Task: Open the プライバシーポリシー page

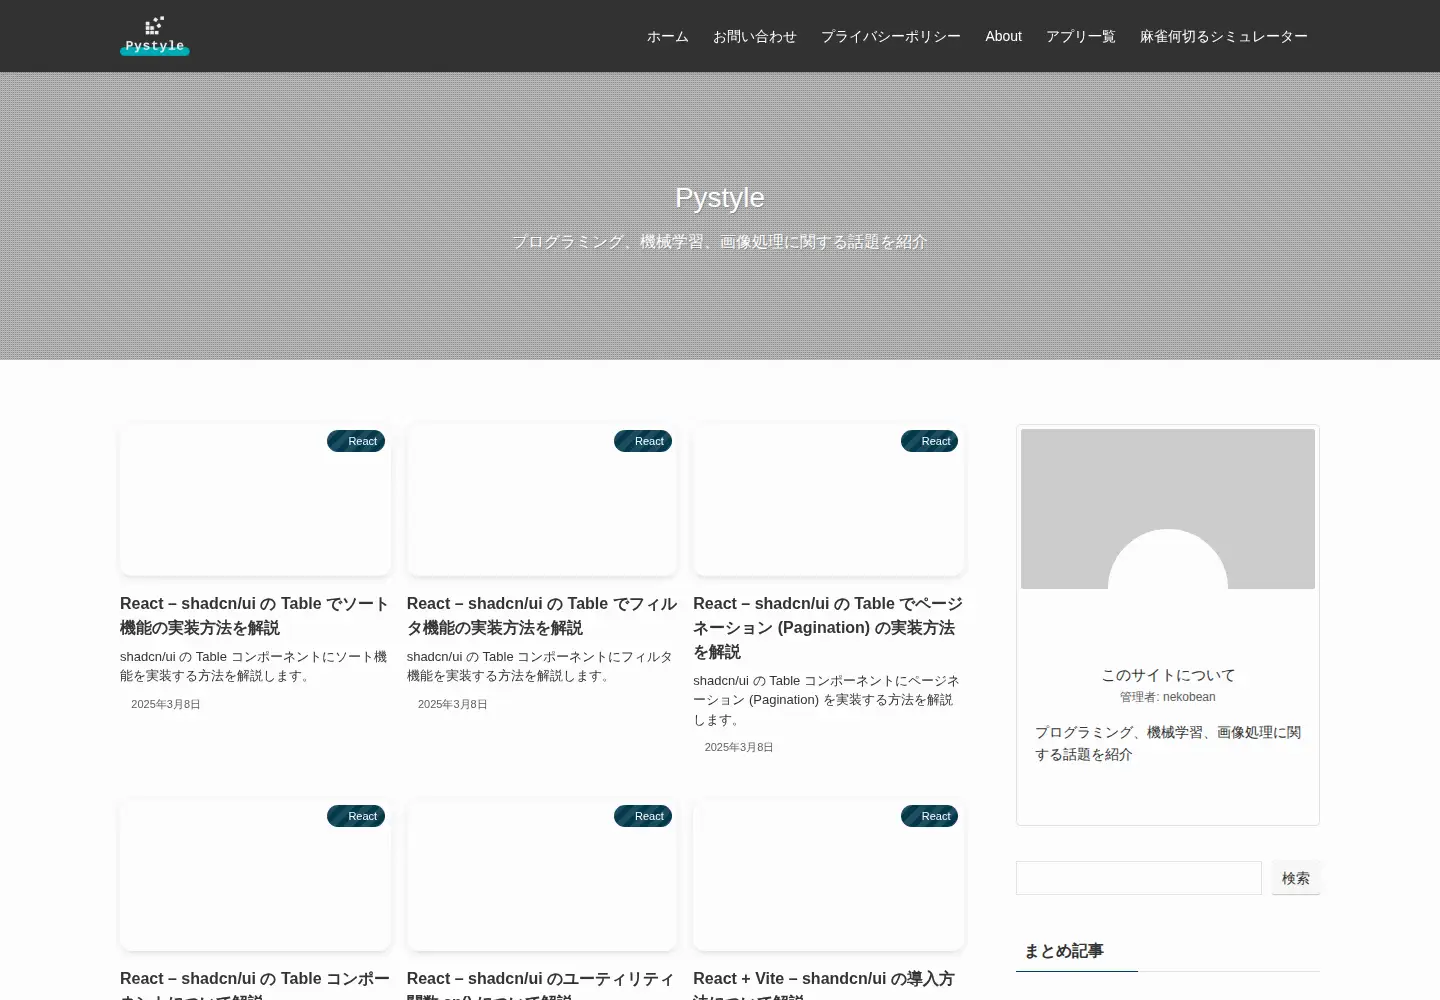Action: 891,36
